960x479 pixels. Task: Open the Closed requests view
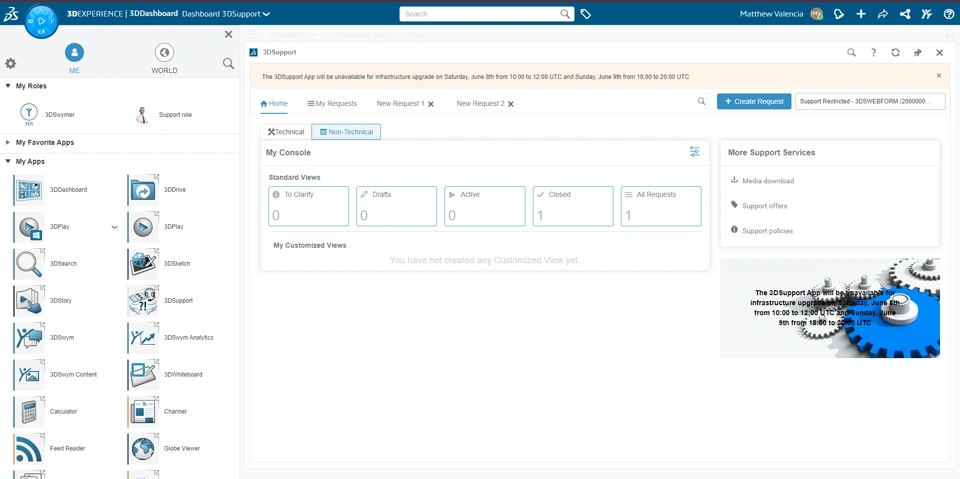coord(573,206)
